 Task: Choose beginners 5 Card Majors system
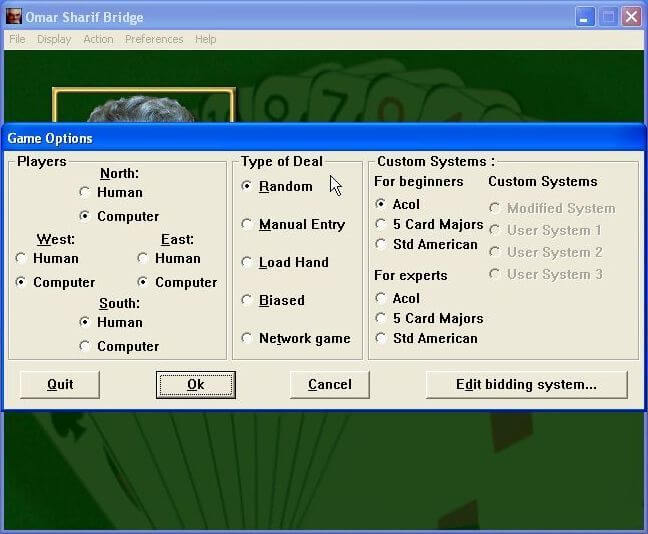pos(429,224)
